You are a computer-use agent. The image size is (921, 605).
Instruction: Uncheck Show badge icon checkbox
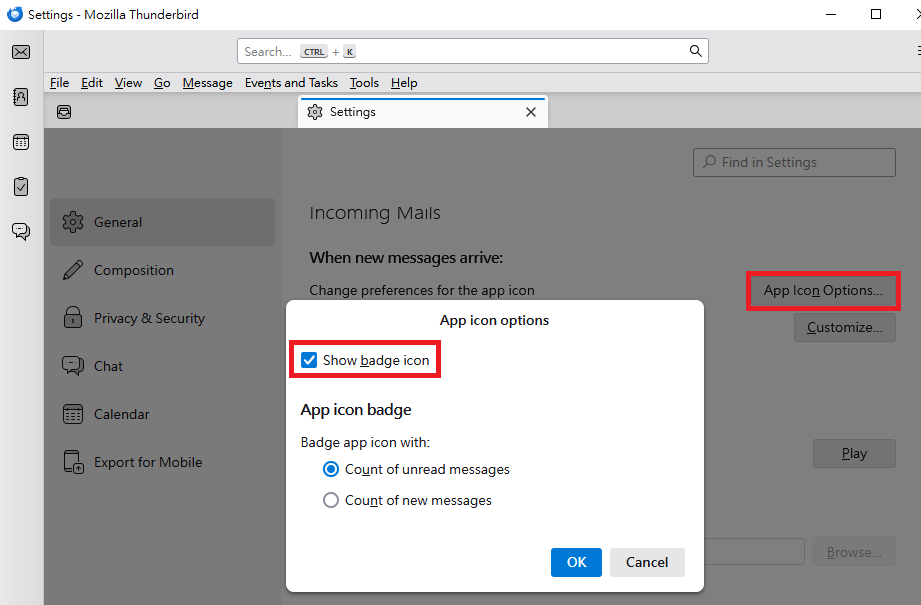(309, 360)
